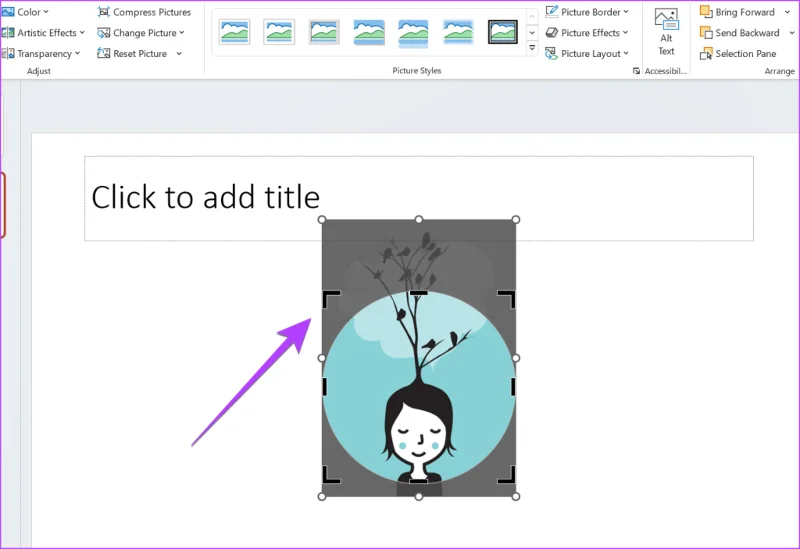Click the top middle crop handle
This screenshot has width=800, height=549.
(x=418, y=293)
